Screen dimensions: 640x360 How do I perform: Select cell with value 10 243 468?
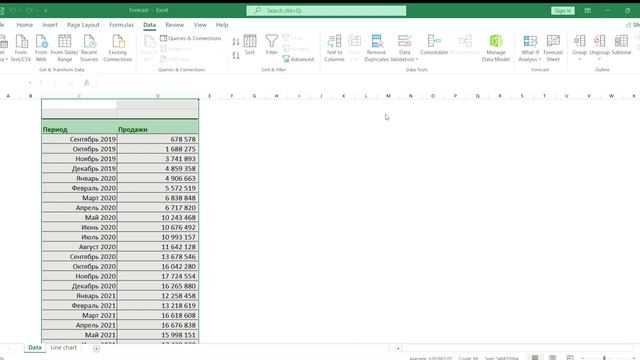[x=158, y=218]
